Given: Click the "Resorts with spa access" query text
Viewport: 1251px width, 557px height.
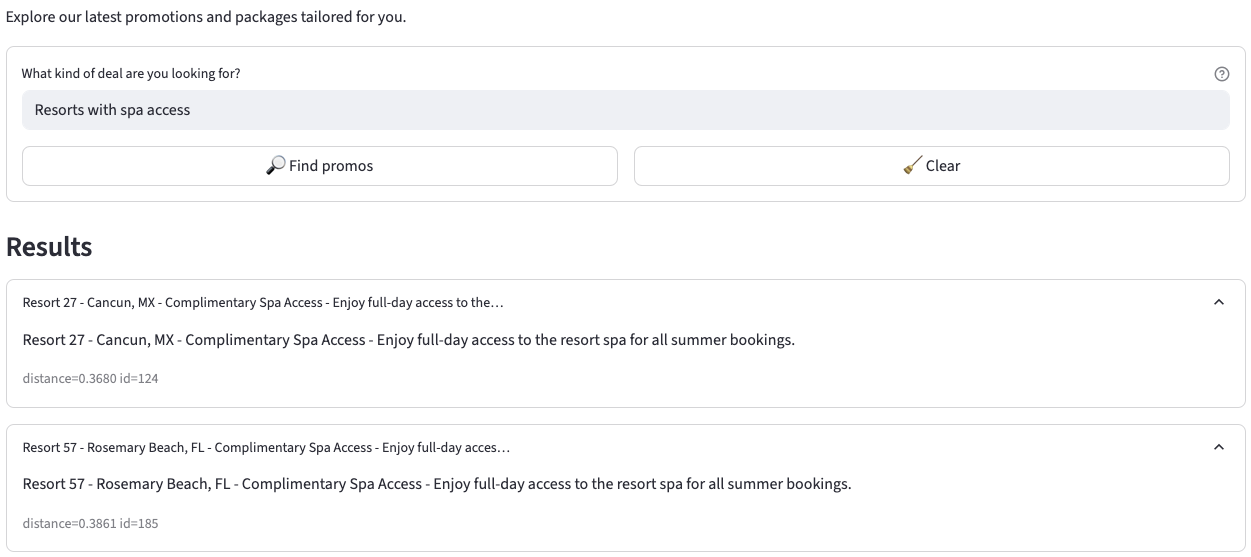Looking at the screenshot, I should coord(112,110).
